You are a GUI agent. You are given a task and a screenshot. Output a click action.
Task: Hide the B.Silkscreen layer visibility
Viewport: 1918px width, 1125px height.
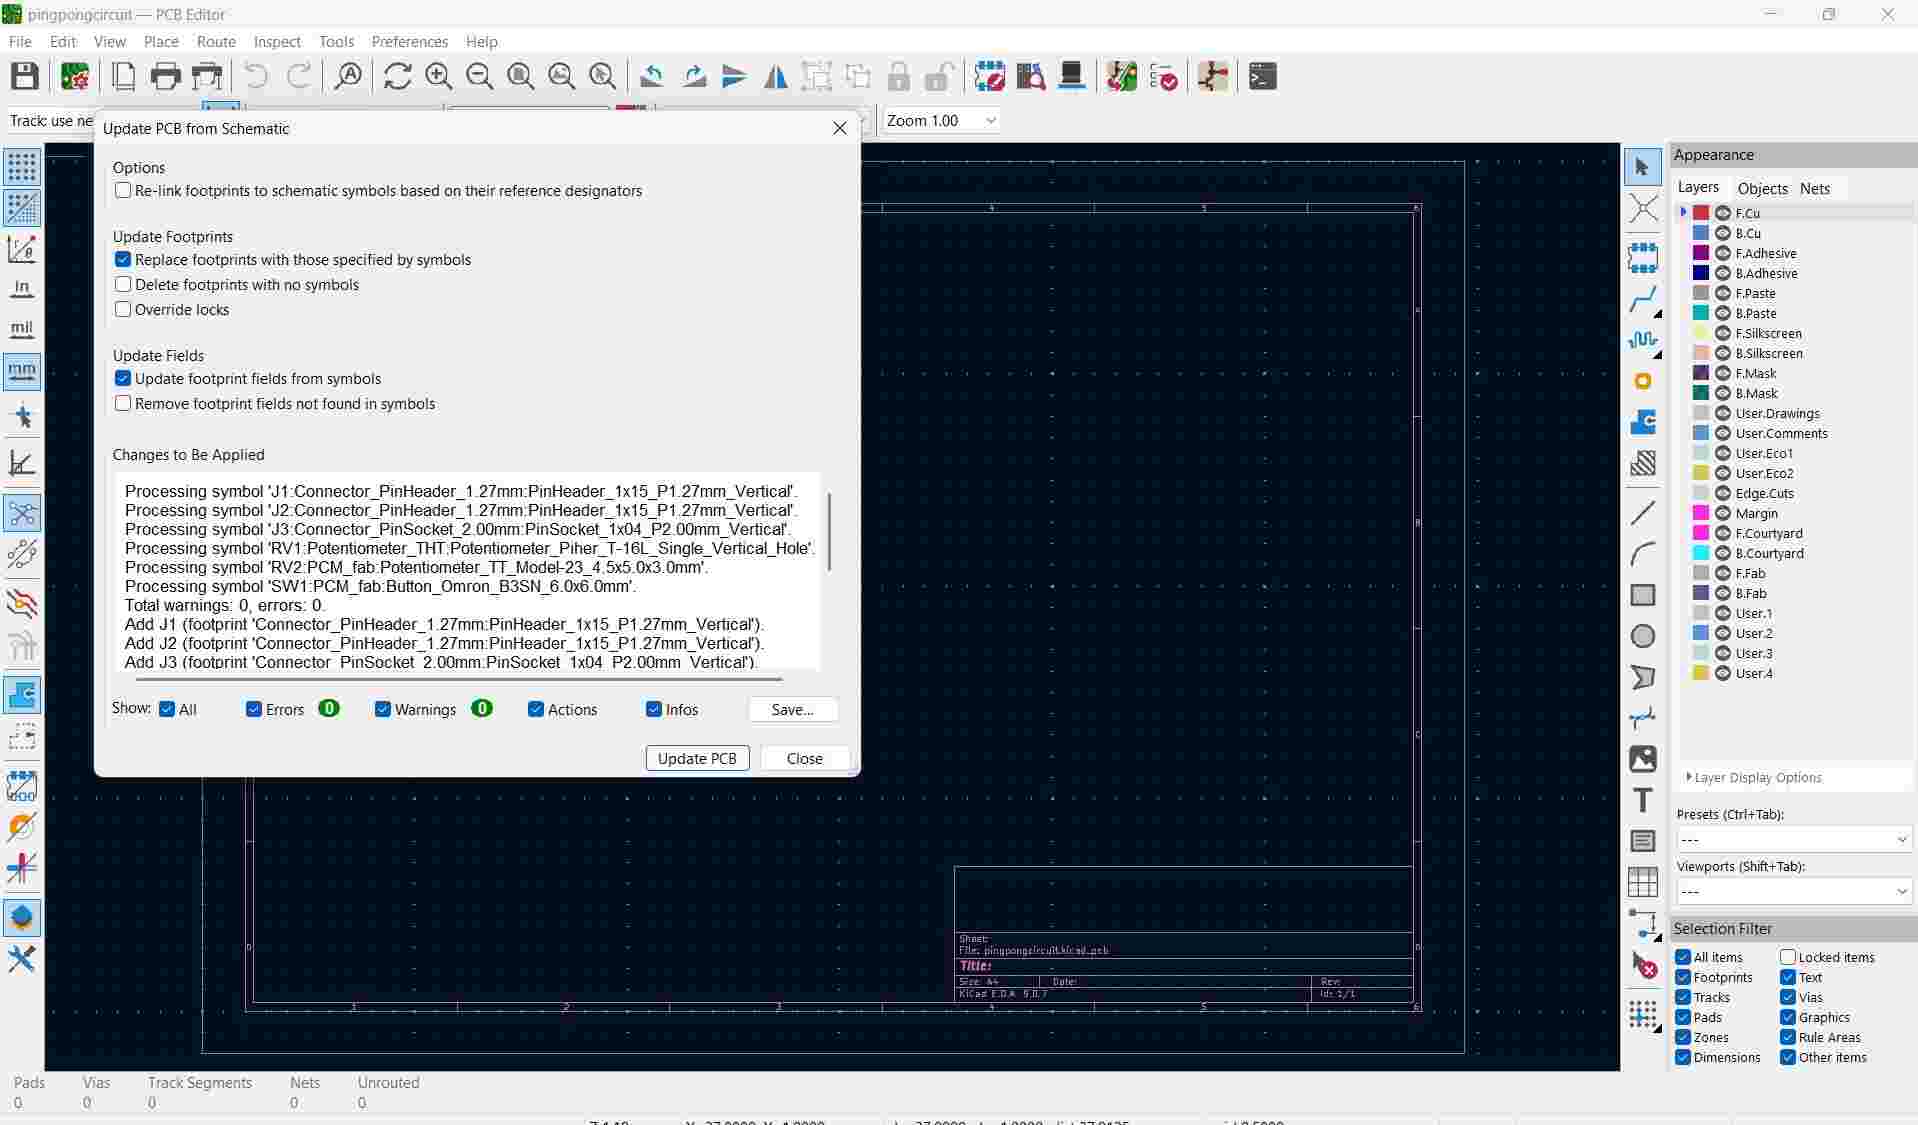click(1724, 353)
